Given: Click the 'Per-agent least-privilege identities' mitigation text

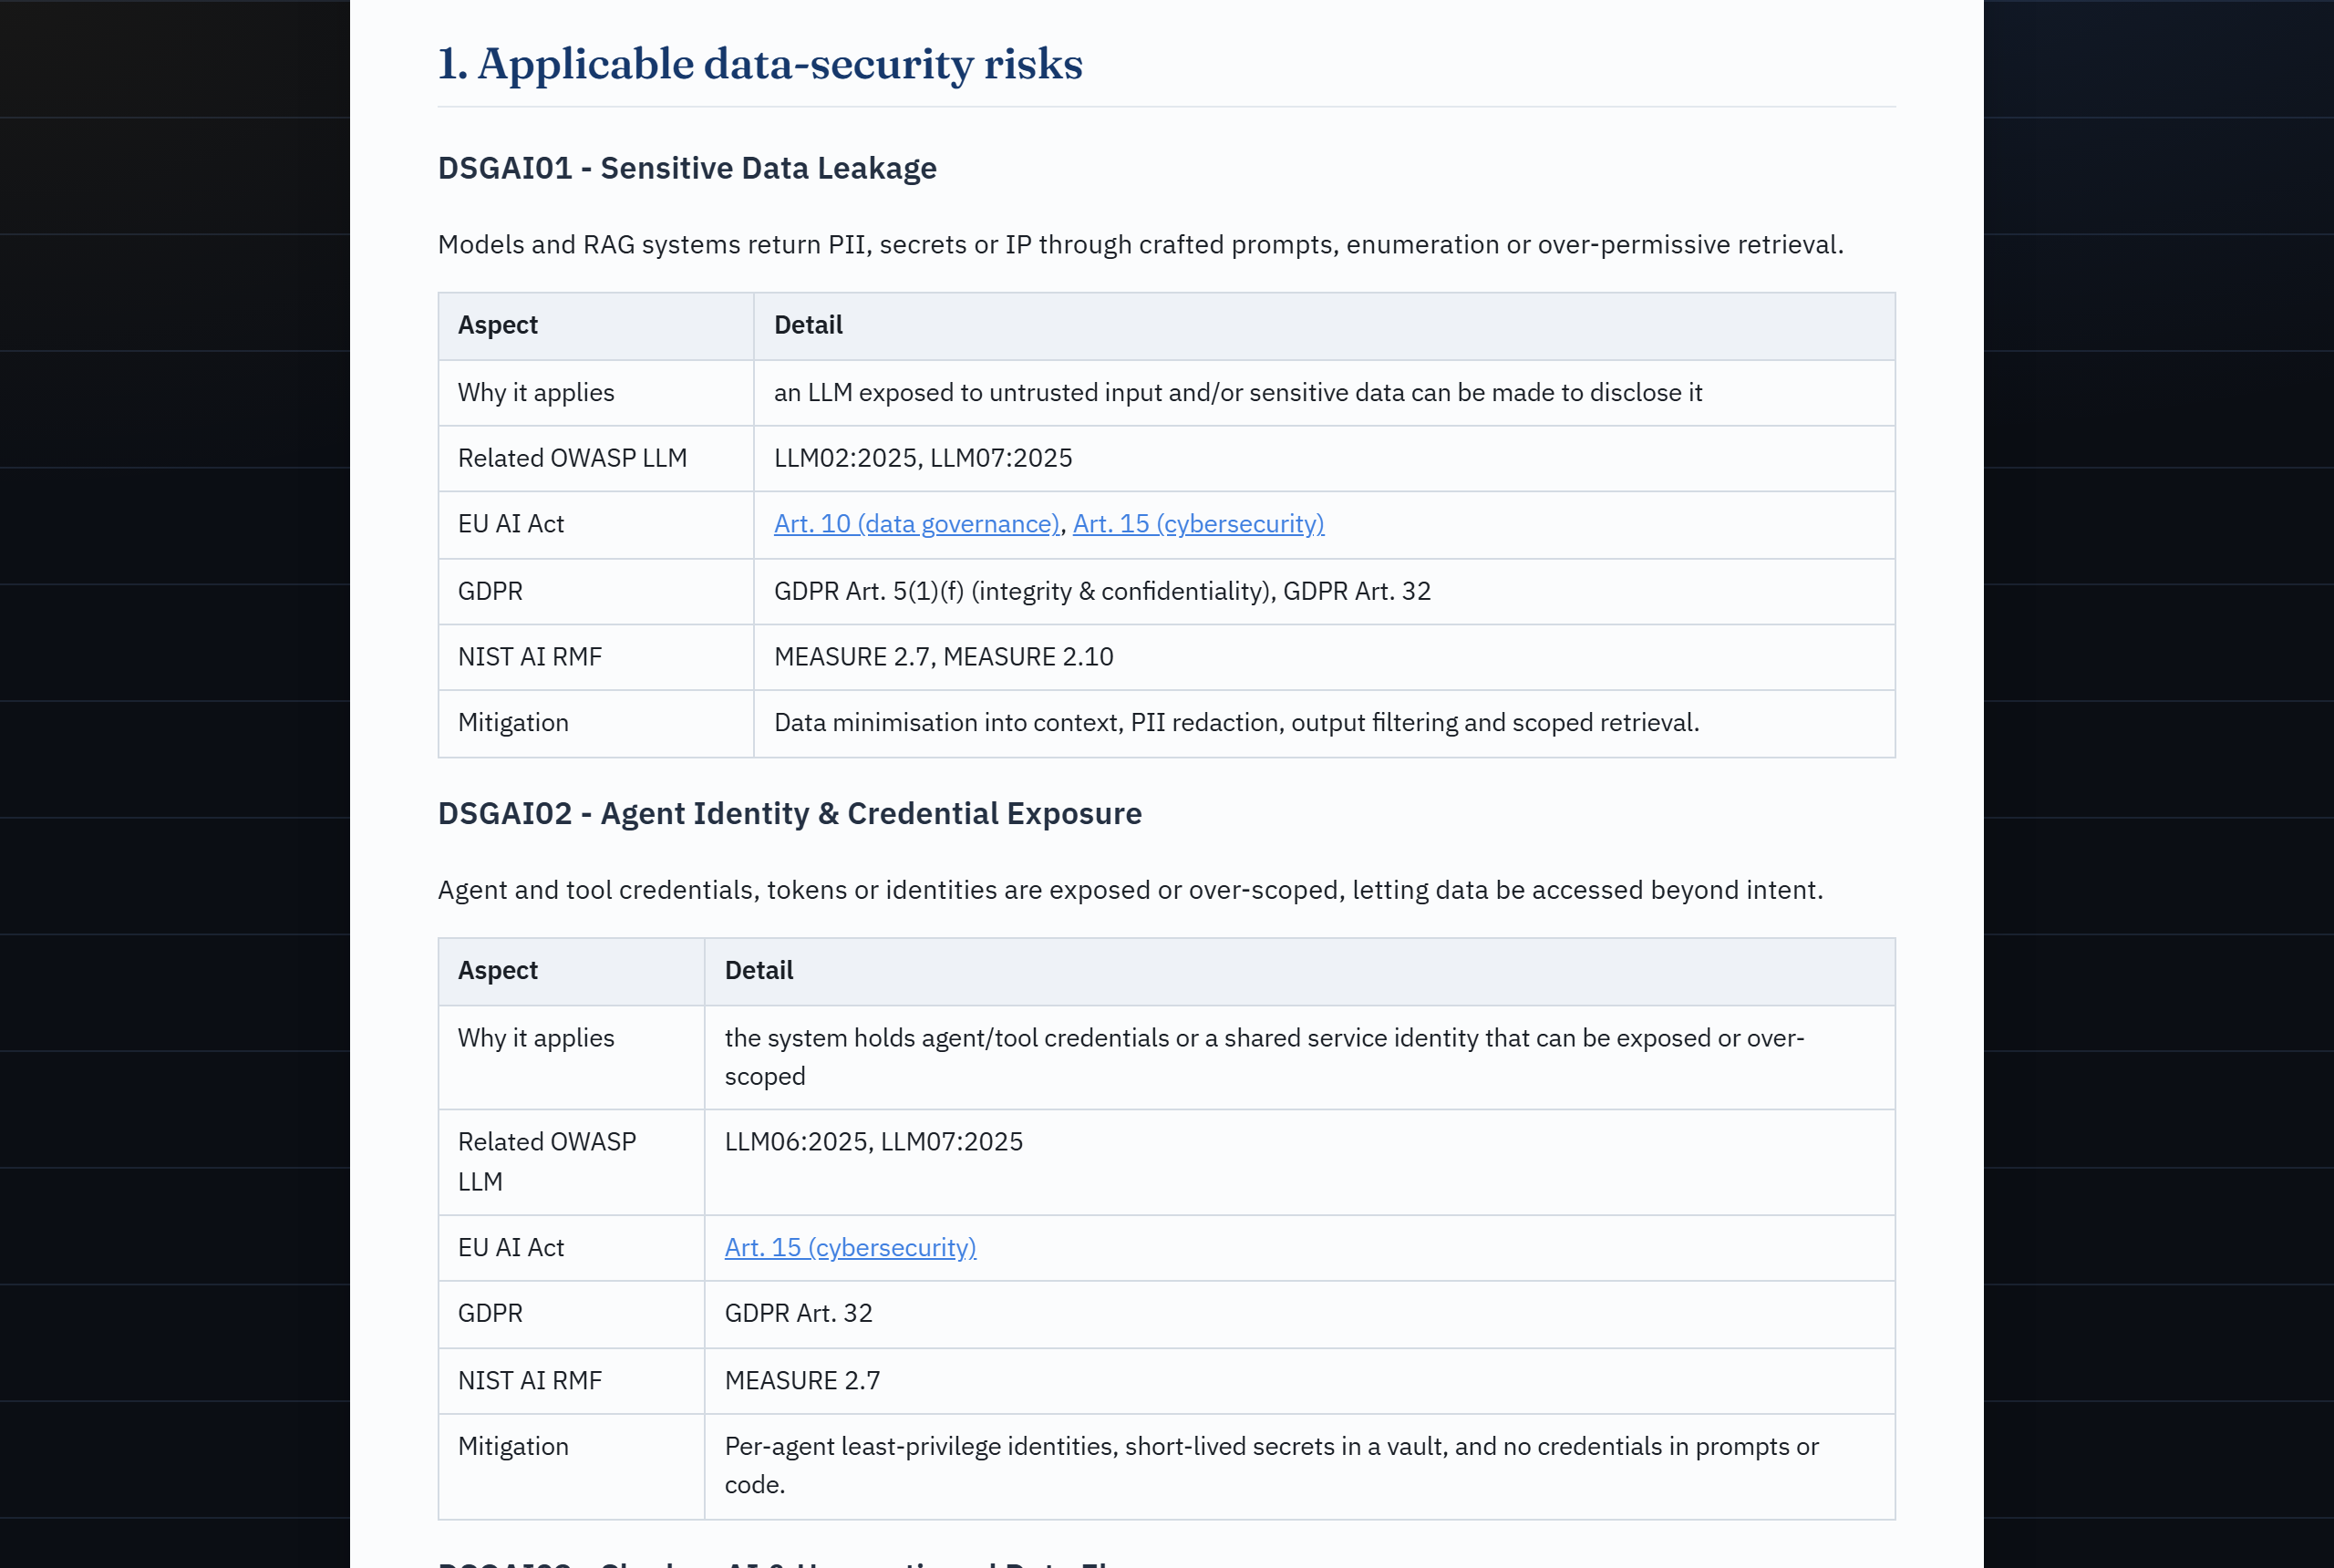Looking at the screenshot, I should click(x=1271, y=1466).
